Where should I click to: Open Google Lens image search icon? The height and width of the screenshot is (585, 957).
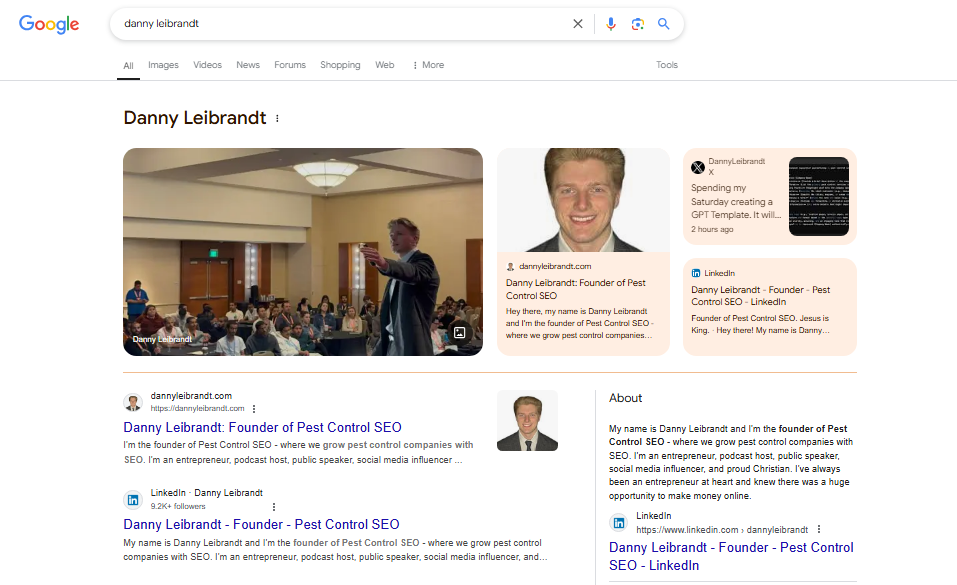637,24
